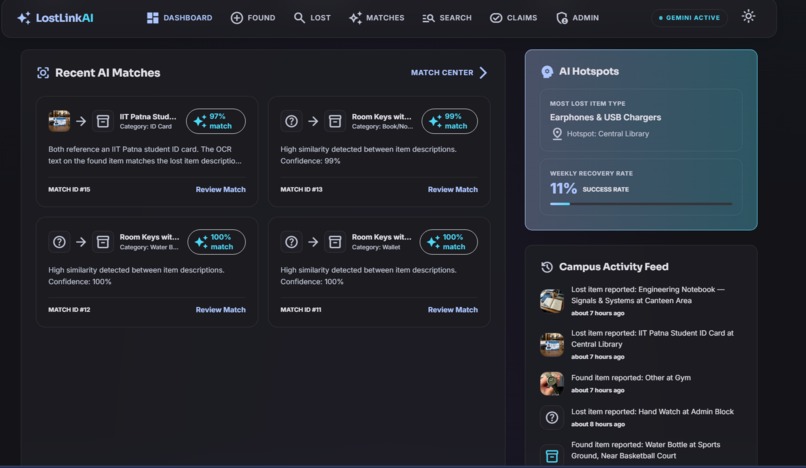Click 100% match badge in Match #11 card

[449, 242]
